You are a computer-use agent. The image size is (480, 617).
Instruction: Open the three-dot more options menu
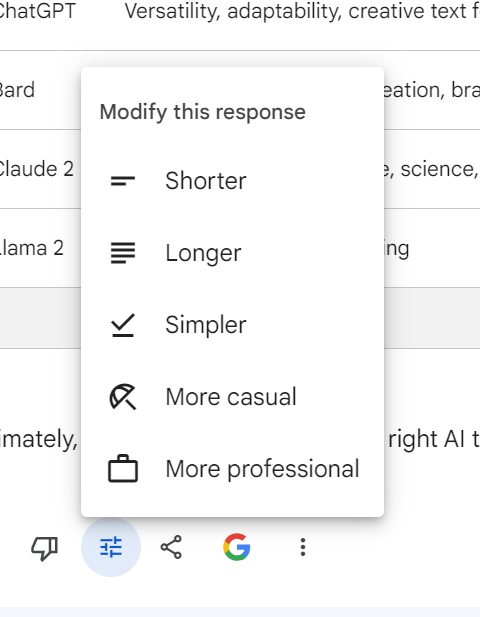click(303, 547)
